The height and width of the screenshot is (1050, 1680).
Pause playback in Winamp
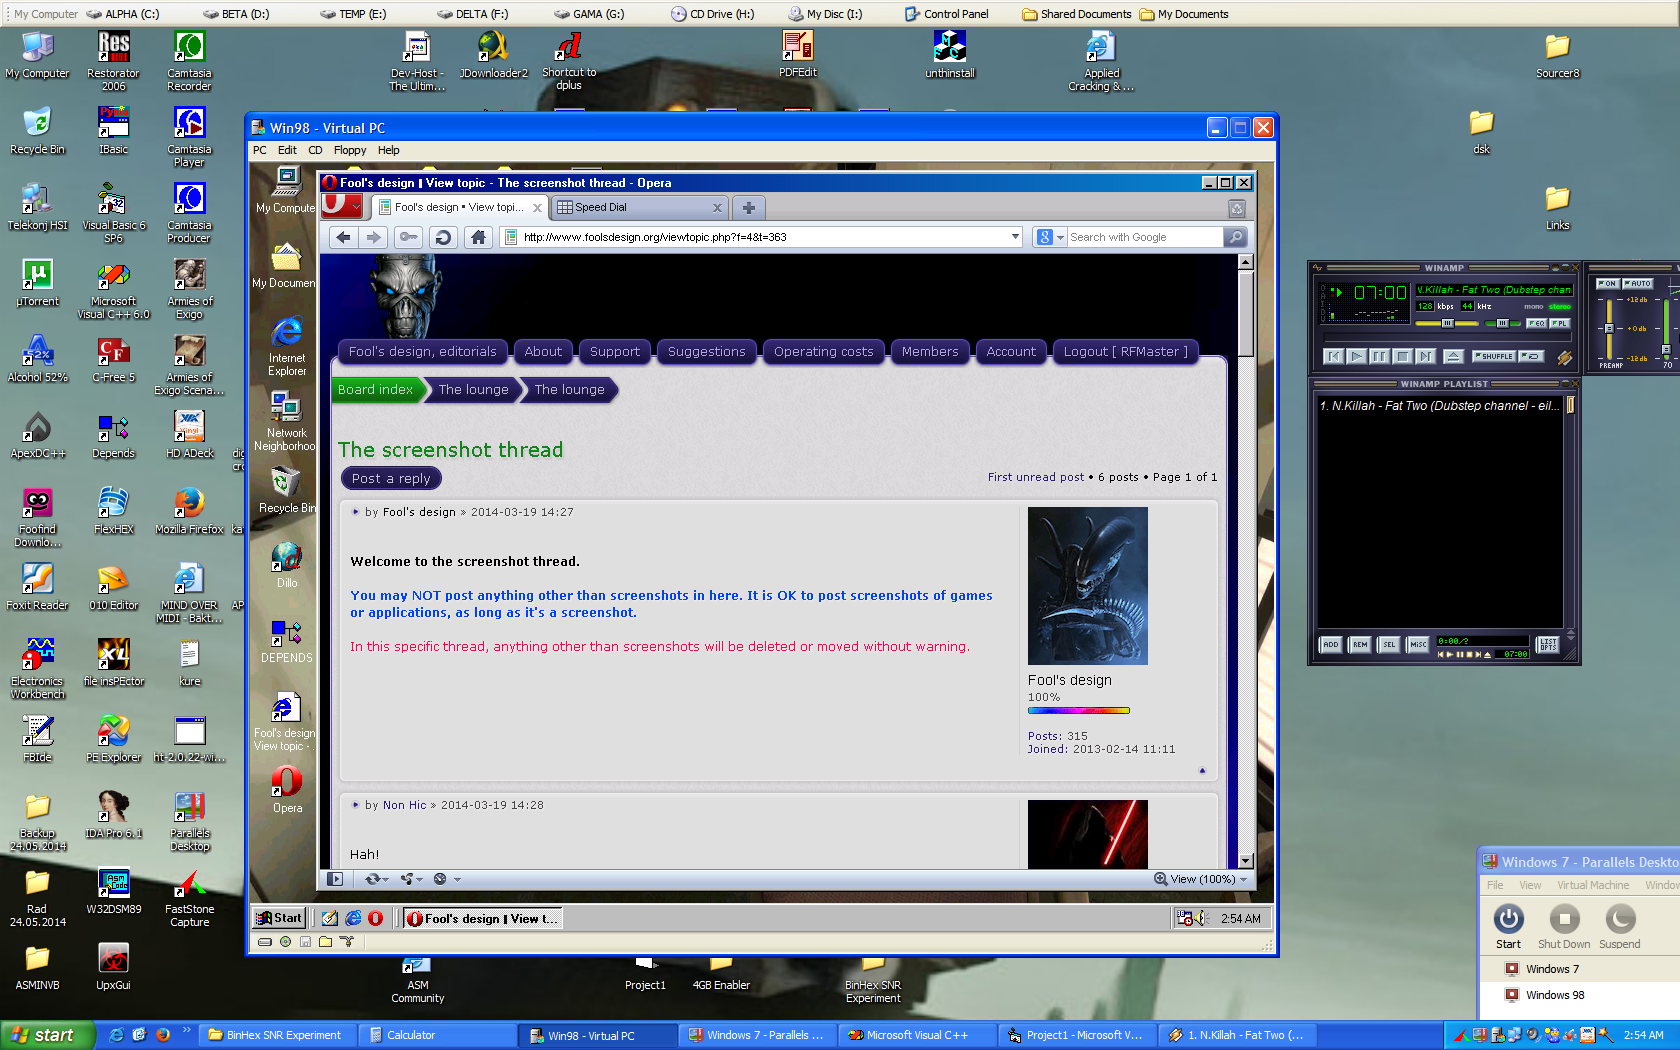pos(1380,356)
